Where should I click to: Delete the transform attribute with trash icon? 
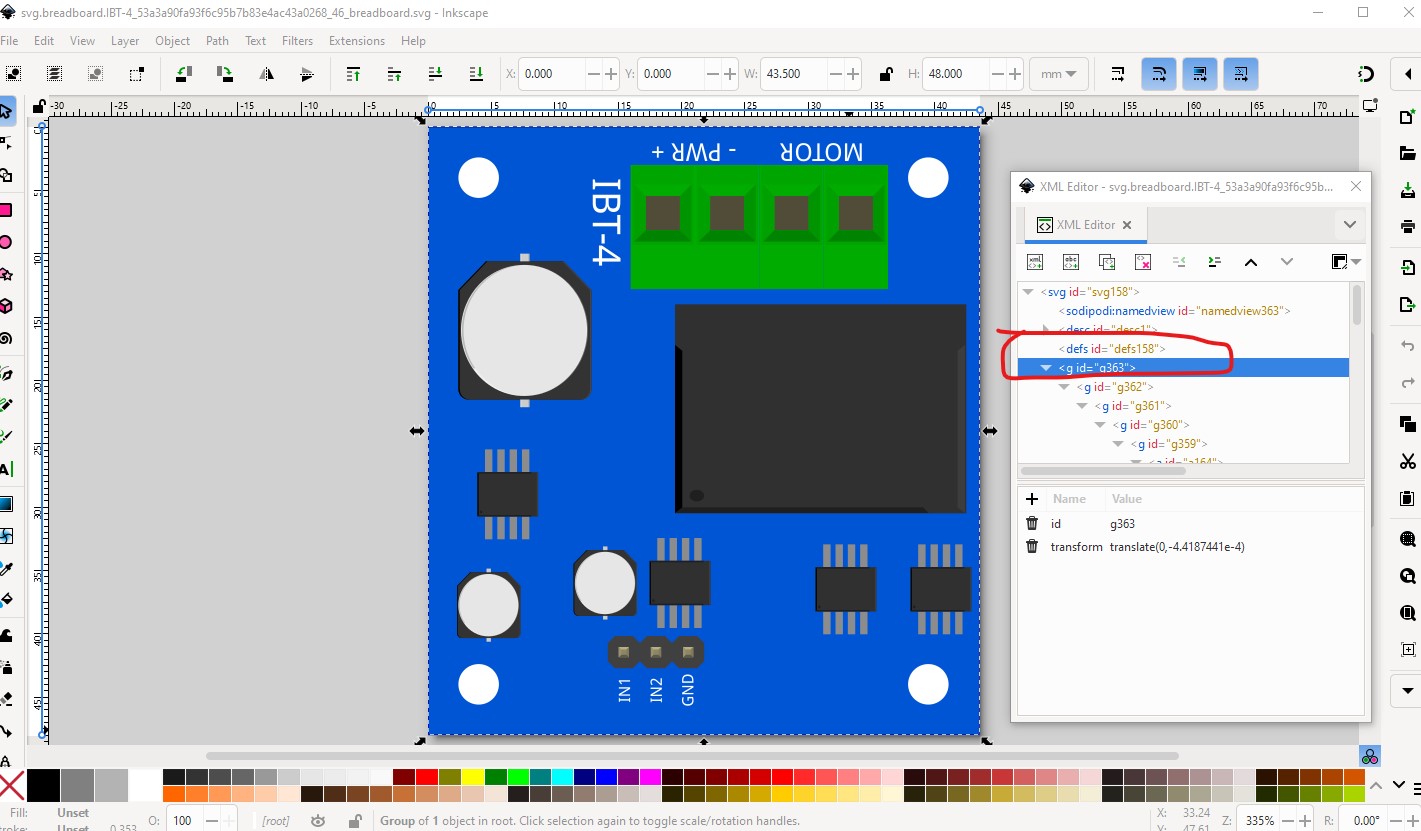pyautogui.click(x=1032, y=547)
